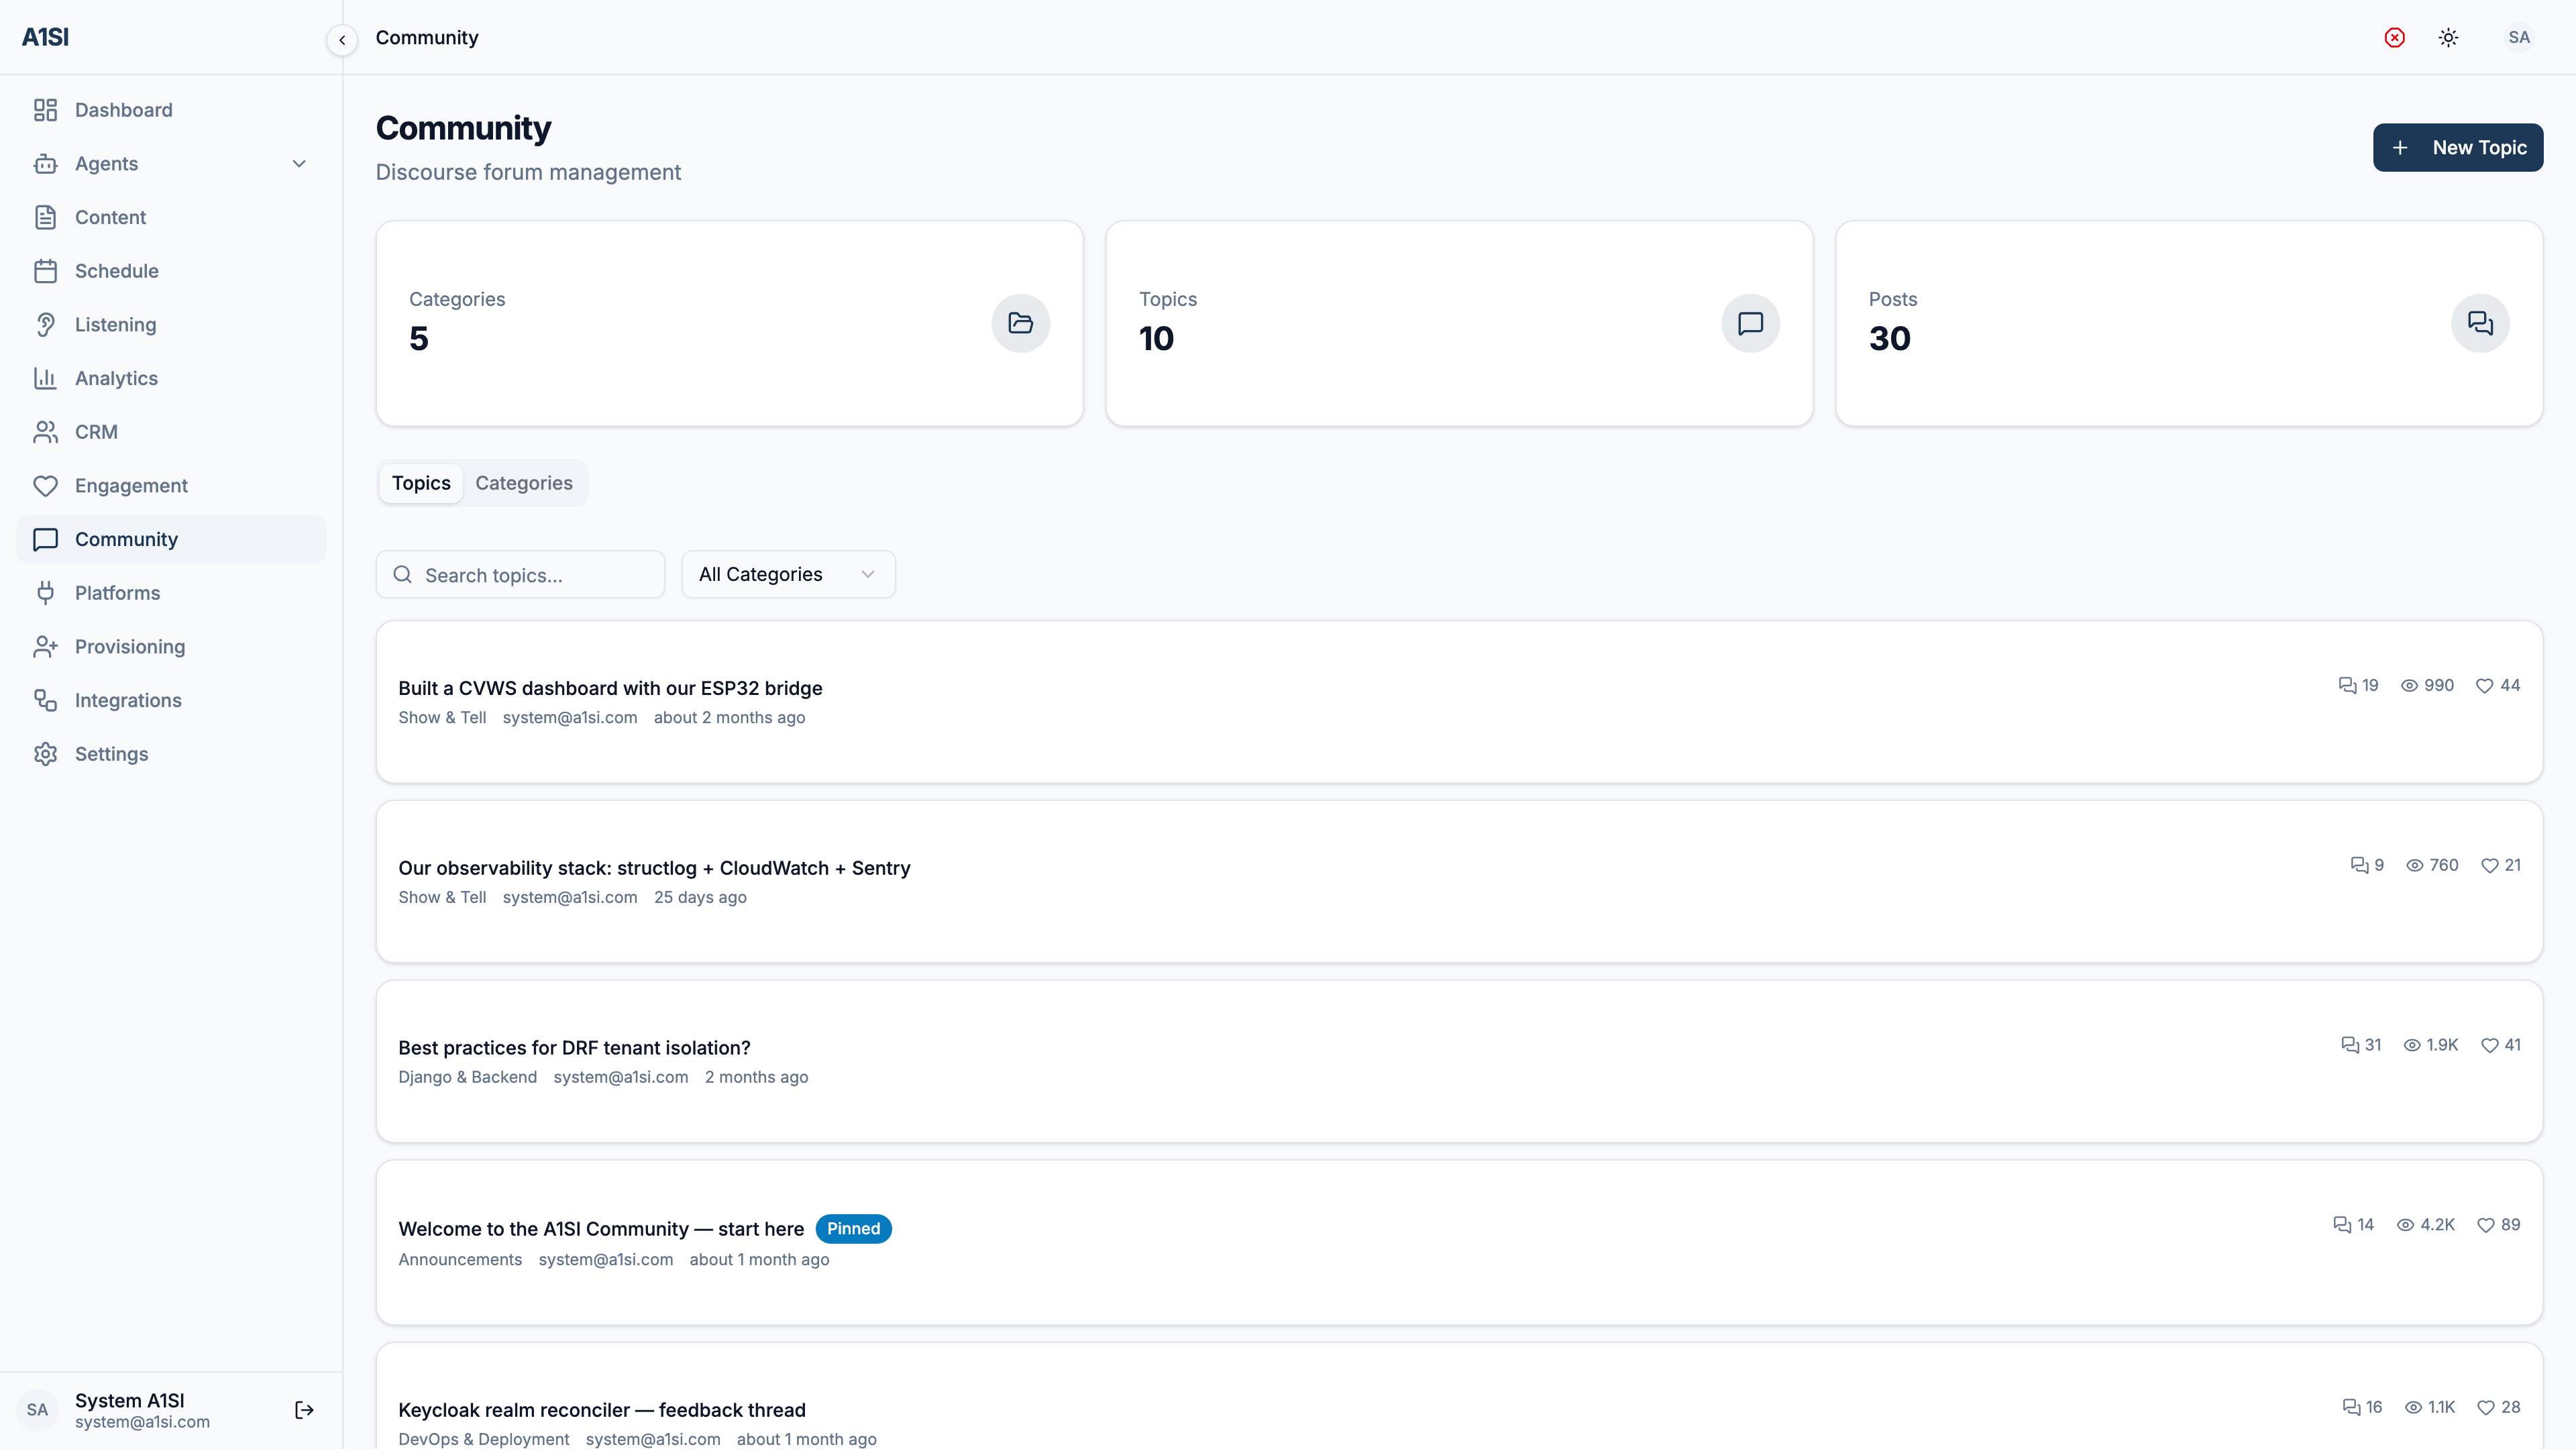The height and width of the screenshot is (1449, 2576).
Task: Click likes heart on DRF tenant isolation topic
Action: [x=2490, y=1045]
